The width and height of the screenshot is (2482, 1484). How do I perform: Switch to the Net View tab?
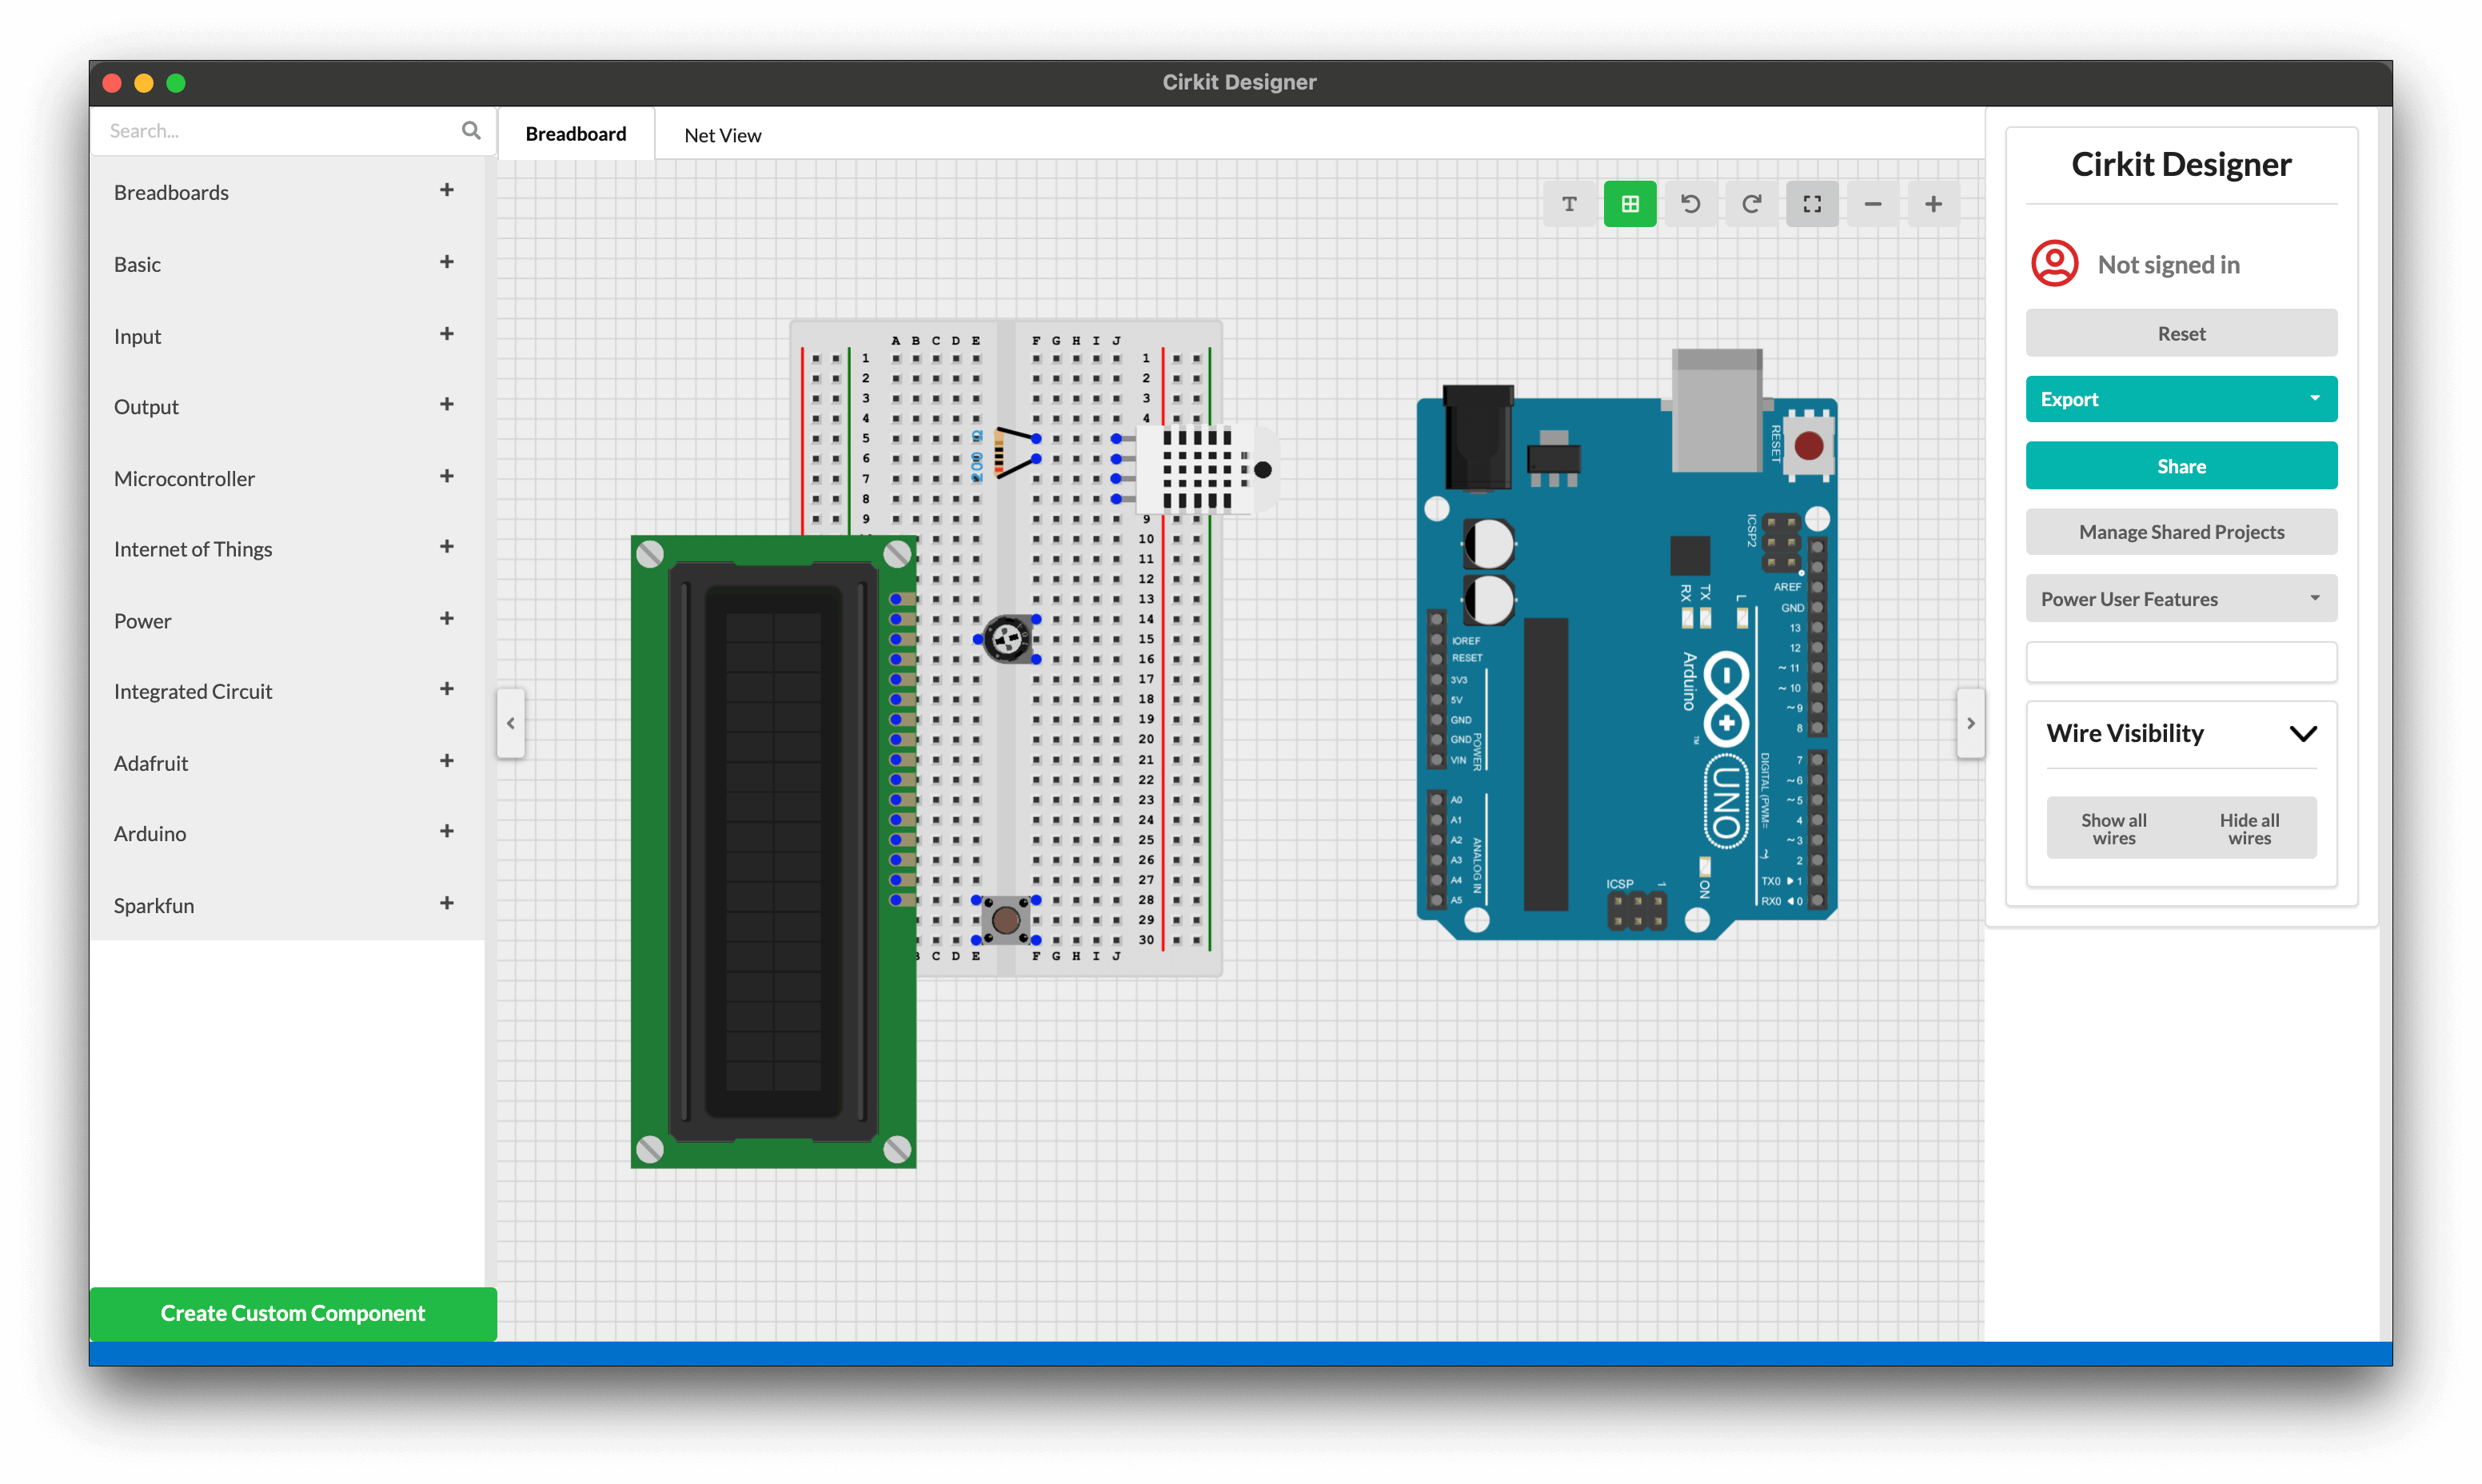pyautogui.click(x=722, y=135)
